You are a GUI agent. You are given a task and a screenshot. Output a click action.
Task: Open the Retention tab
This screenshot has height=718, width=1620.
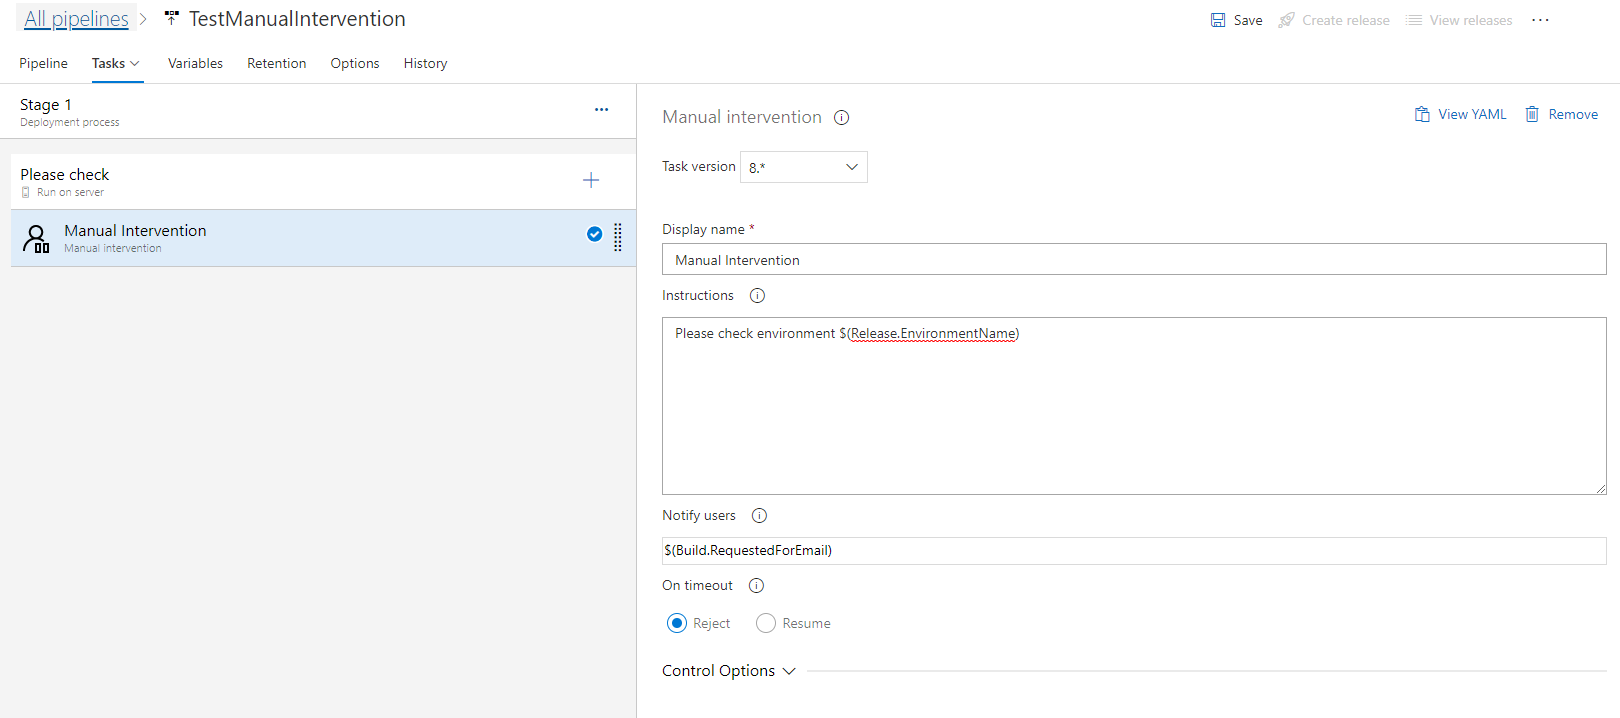[x=277, y=64]
